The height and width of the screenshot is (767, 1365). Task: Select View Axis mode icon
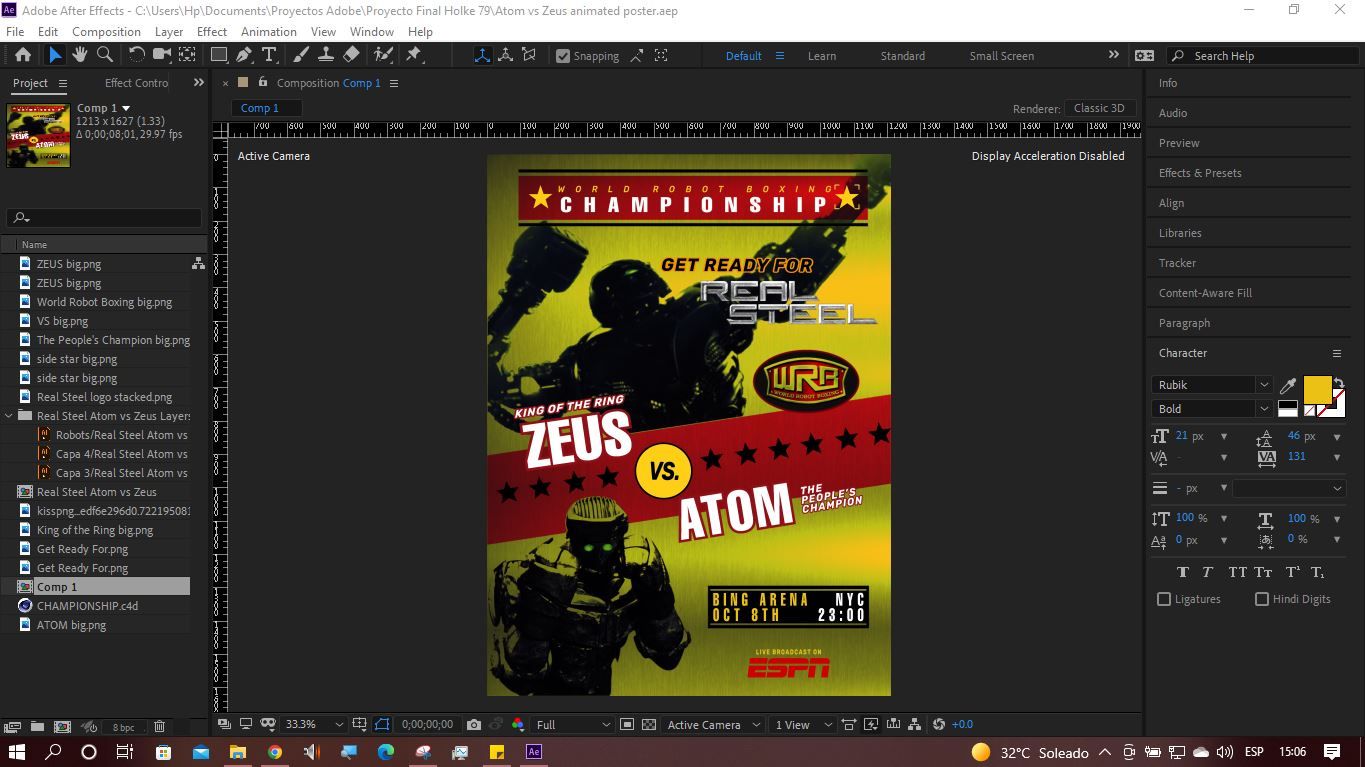529,56
